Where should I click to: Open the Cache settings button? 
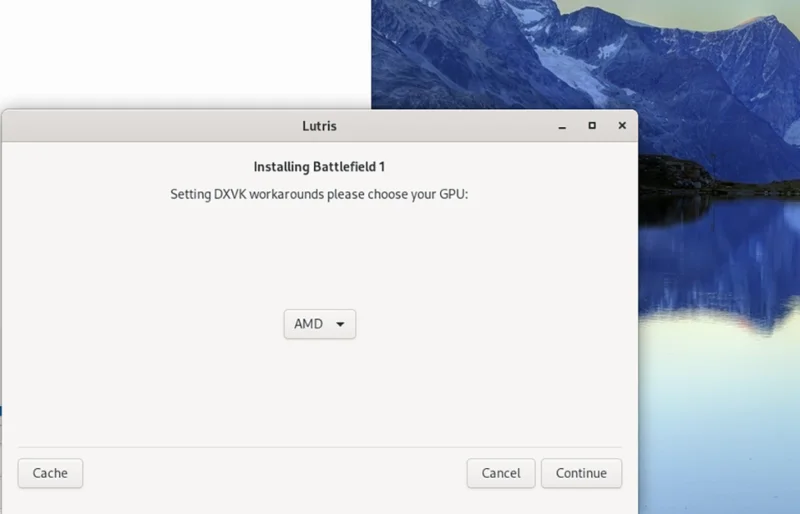coord(50,473)
